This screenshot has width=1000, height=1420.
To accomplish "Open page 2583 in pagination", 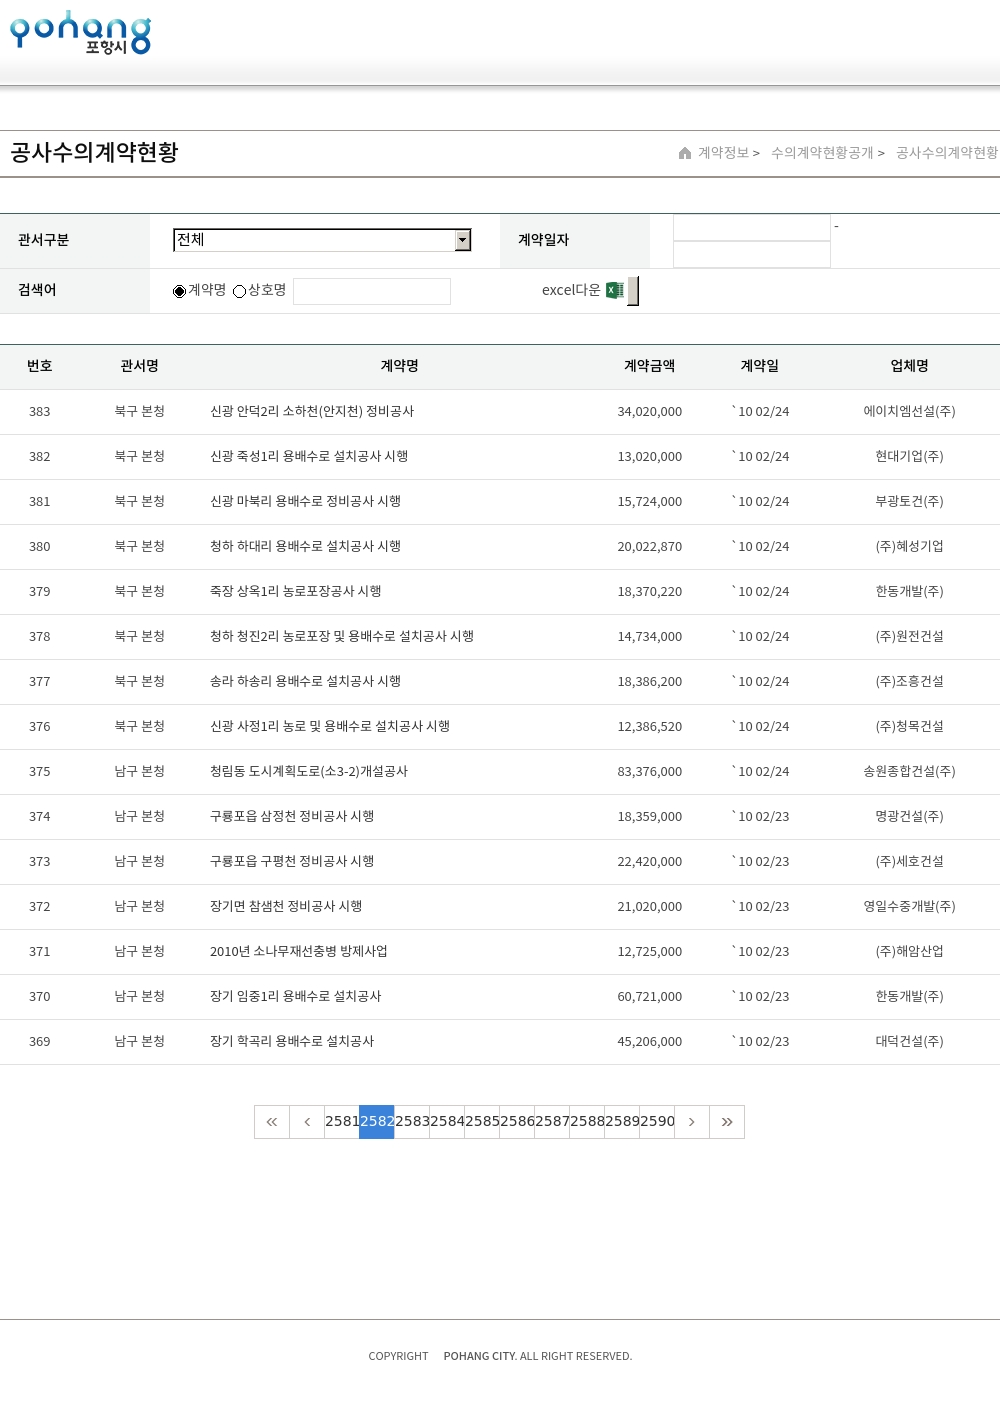I will tap(412, 1122).
